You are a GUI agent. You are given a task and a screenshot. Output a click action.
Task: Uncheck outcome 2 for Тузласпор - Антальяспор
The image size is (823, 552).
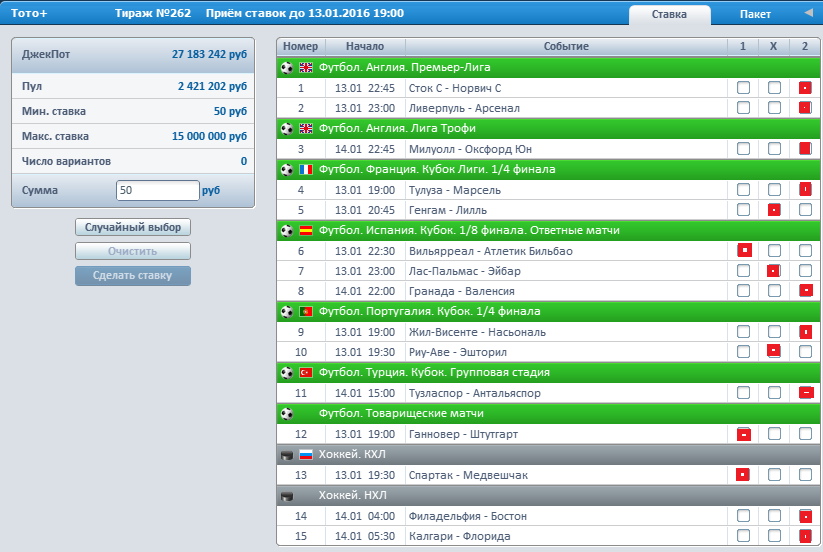pos(806,392)
